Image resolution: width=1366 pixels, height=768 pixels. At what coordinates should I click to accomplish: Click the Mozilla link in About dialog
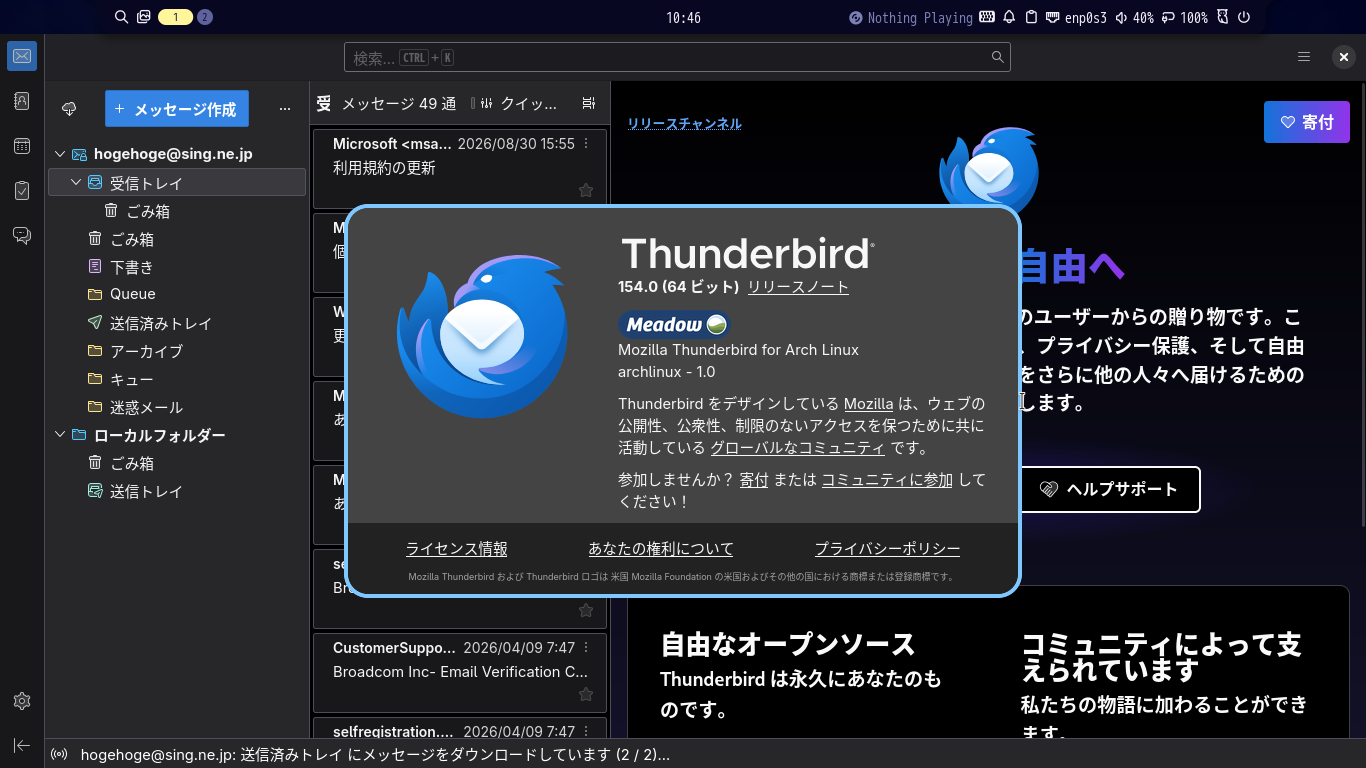tap(869, 404)
